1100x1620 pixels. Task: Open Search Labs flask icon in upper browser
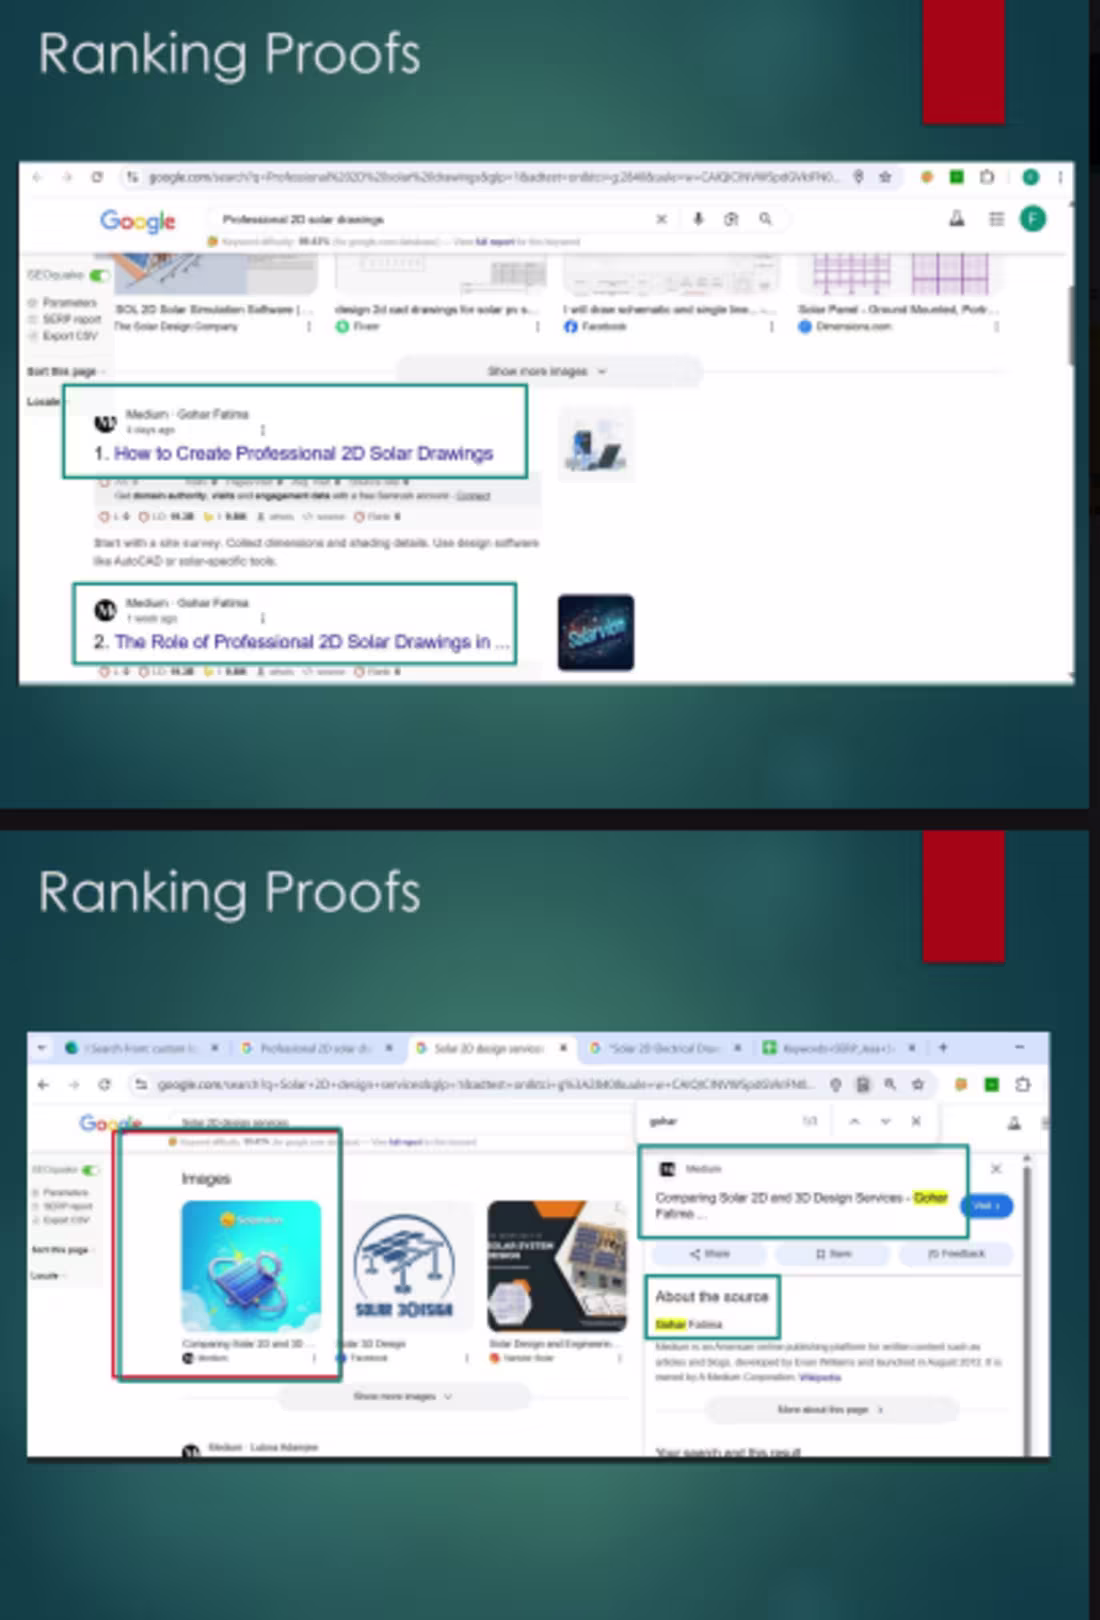coord(957,219)
